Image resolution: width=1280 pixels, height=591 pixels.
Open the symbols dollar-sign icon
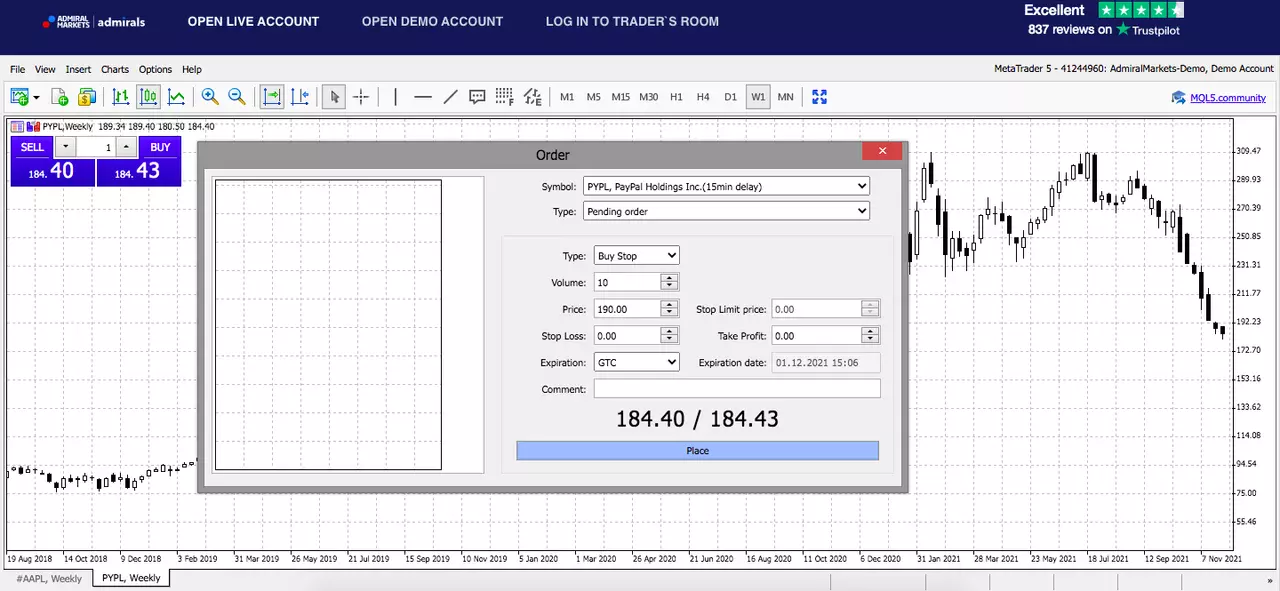click(x=87, y=97)
